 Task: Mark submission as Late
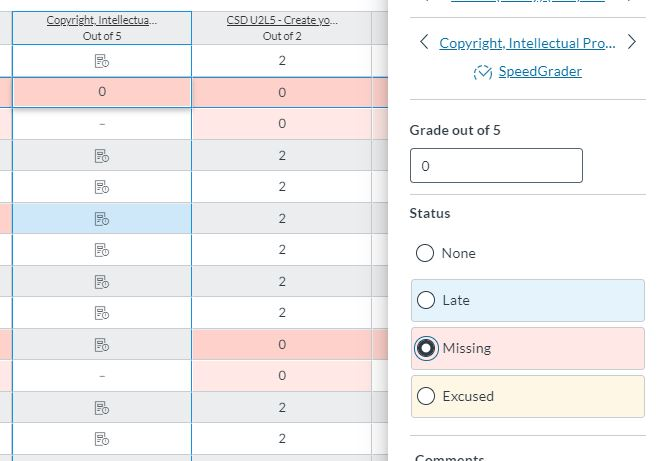coord(425,300)
